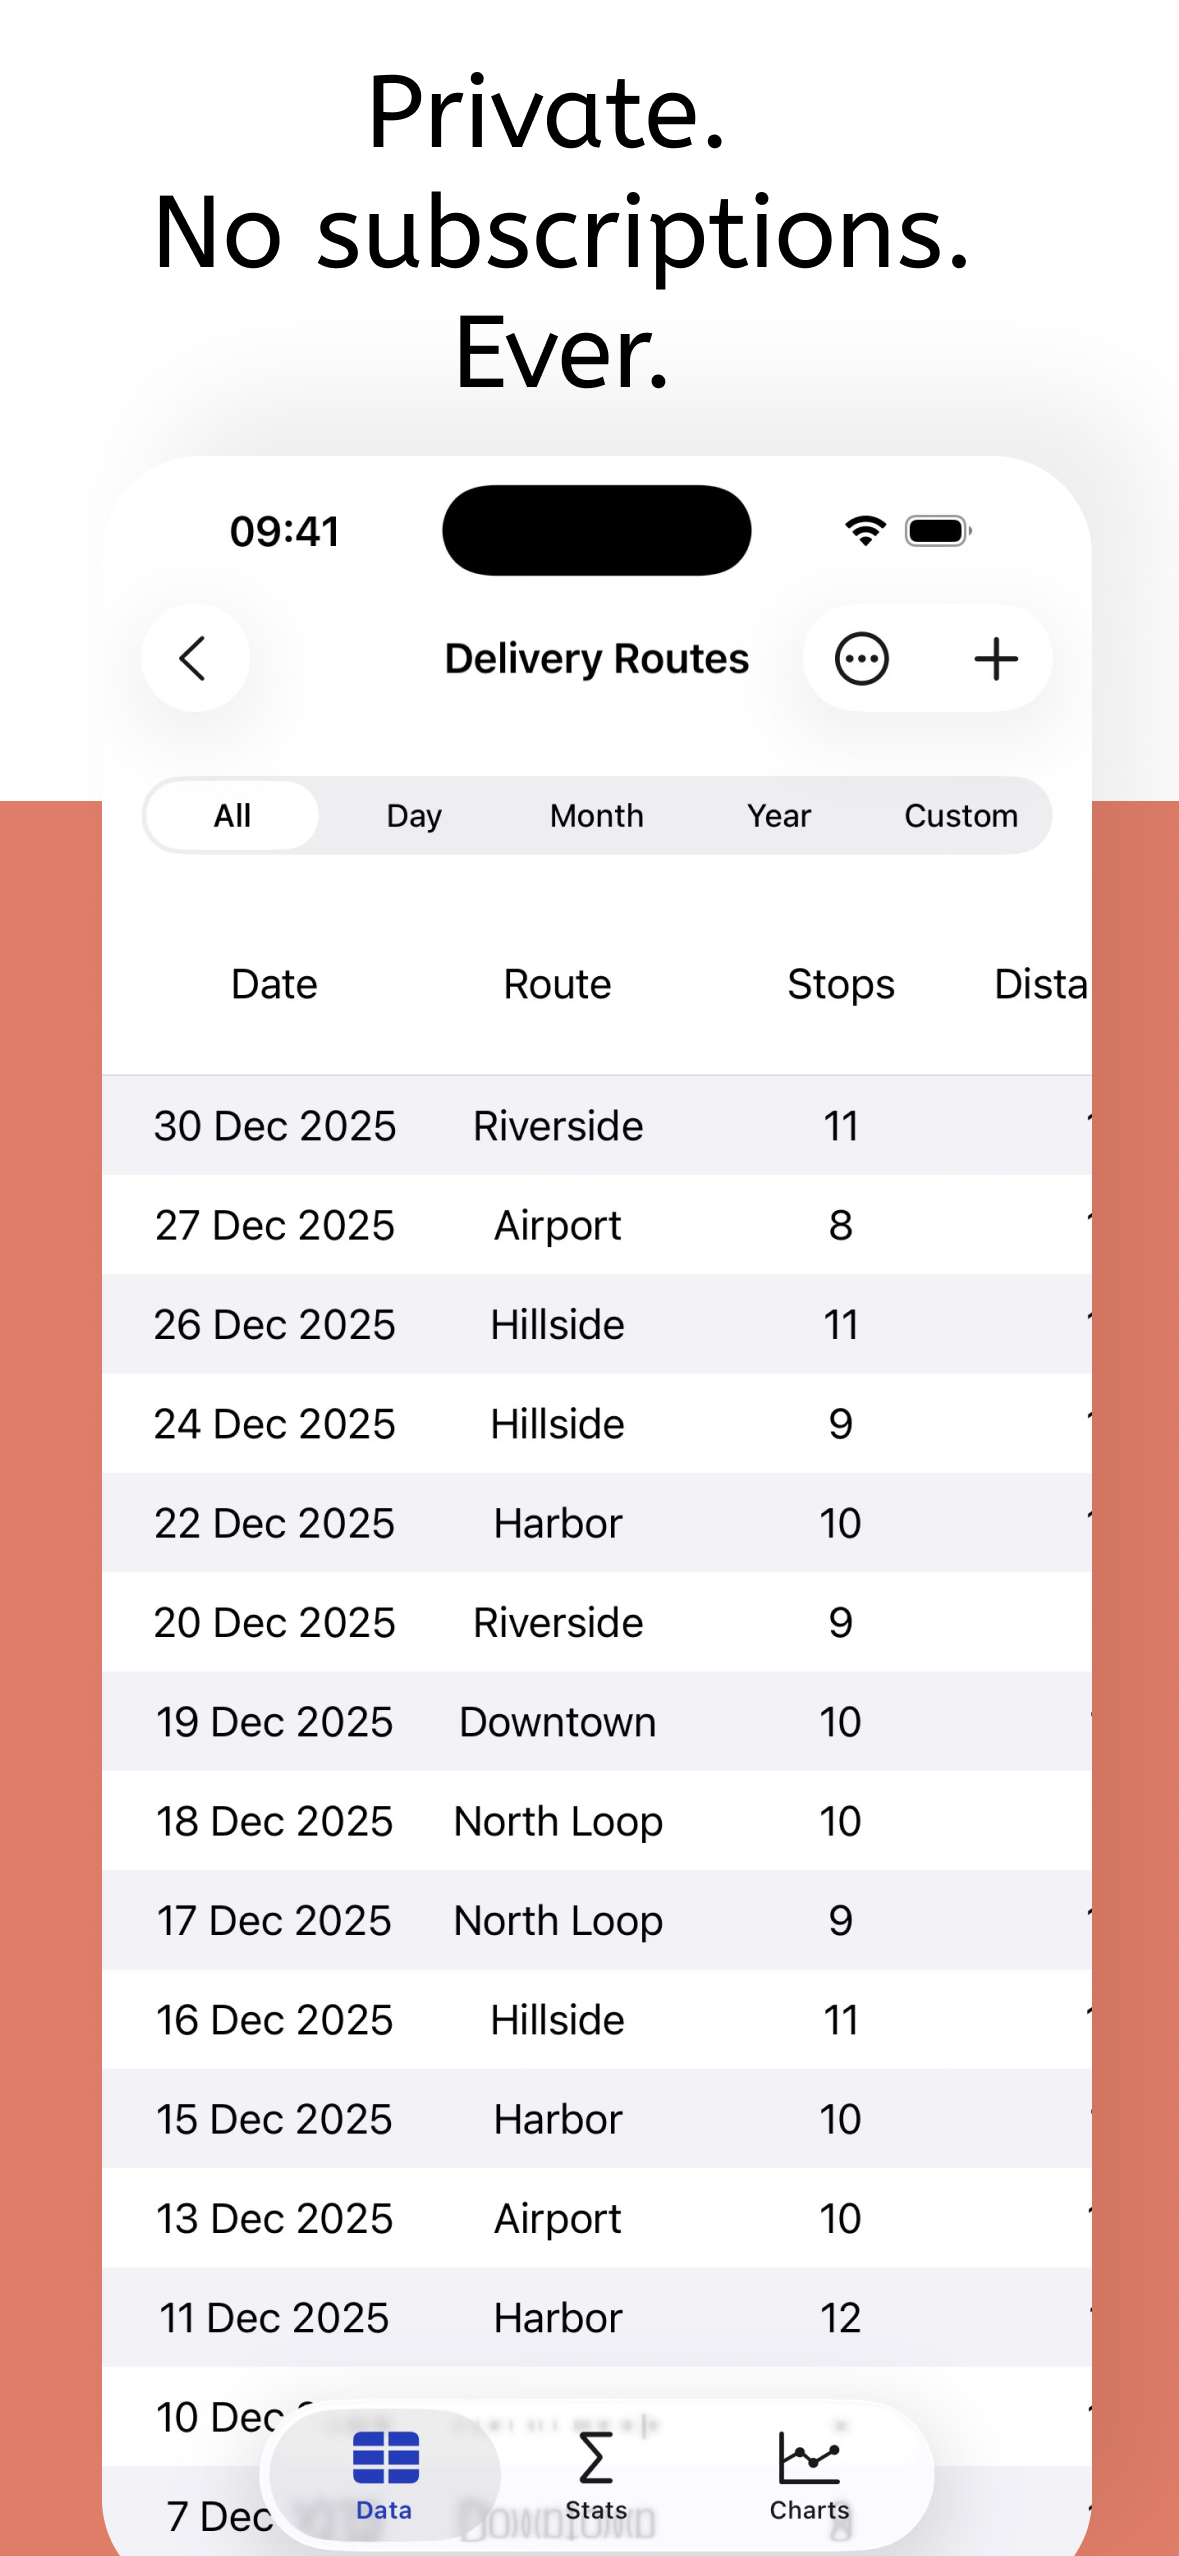Sort by the Date column header

274,985
